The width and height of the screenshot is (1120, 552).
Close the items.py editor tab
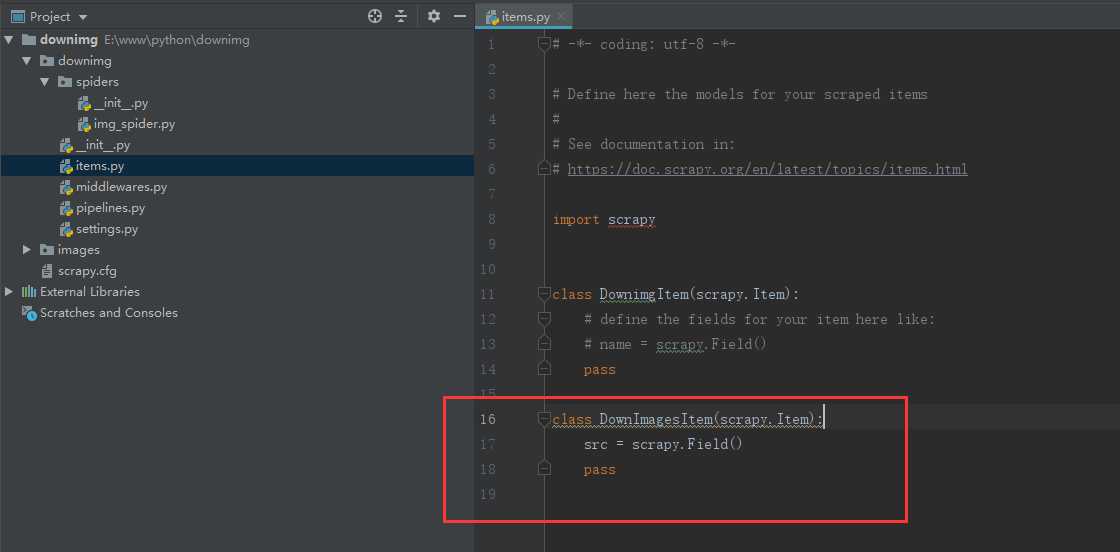click(561, 16)
